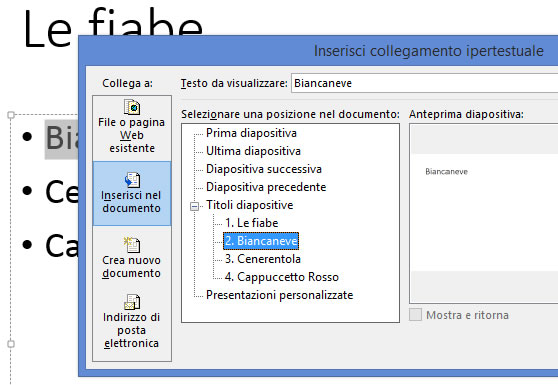Toggle the Mostra e ritorna checkbox
This screenshot has width=558, height=385.
click(x=415, y=315)
